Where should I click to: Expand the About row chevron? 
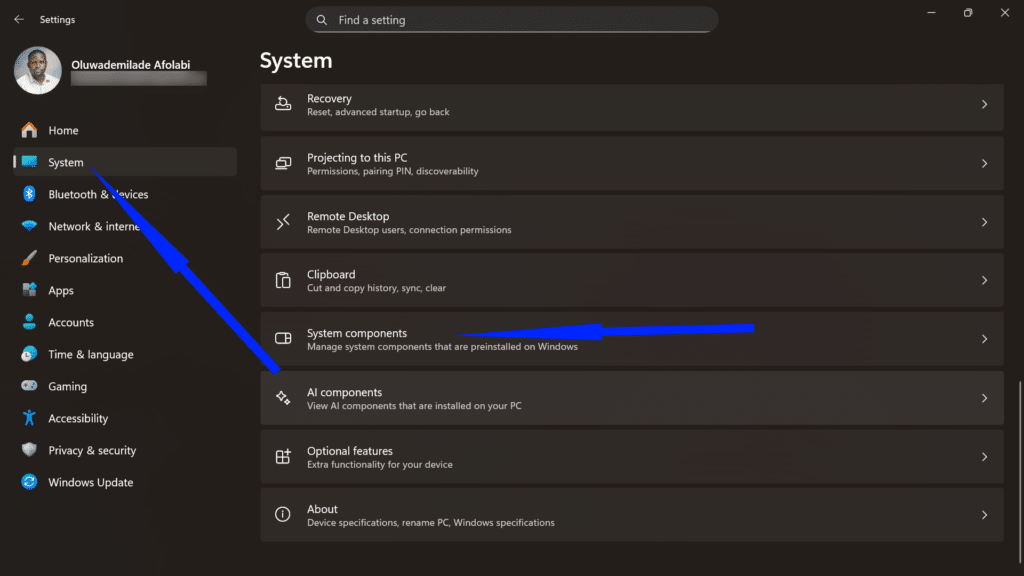point(984,515)
